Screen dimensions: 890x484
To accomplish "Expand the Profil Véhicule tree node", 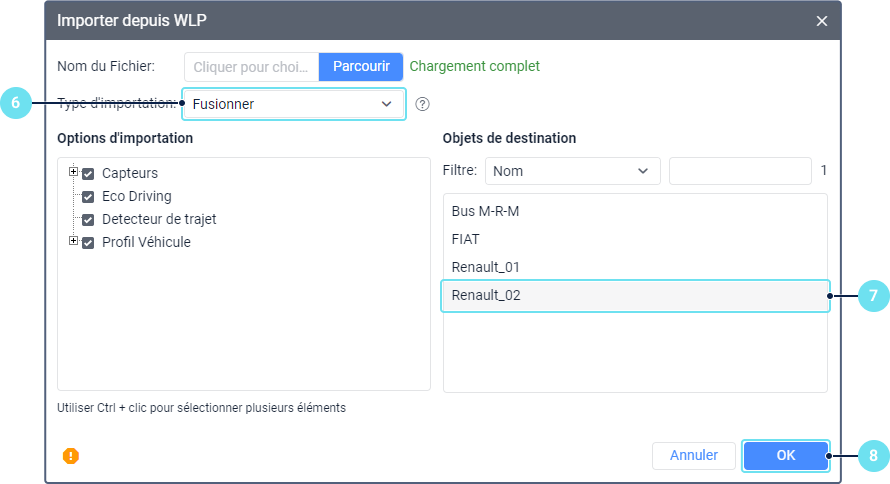I will pos(73,242).
